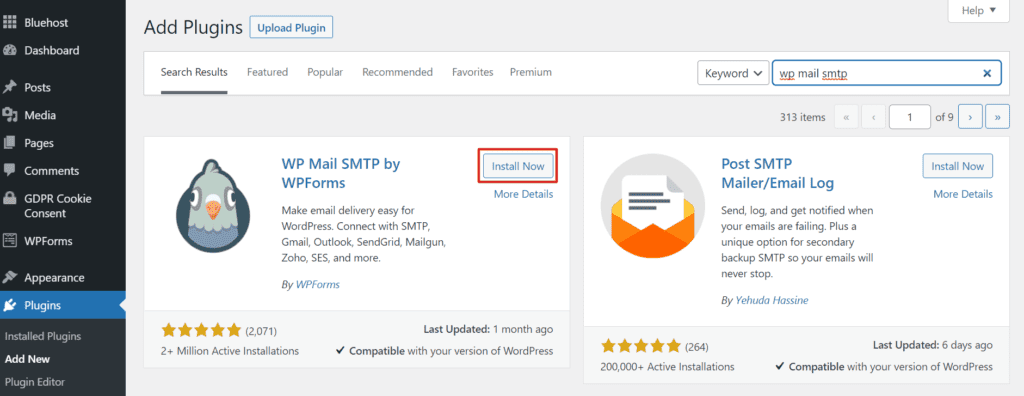
Task: Open the WPForms author link
Action: click(x=318, y=285)
